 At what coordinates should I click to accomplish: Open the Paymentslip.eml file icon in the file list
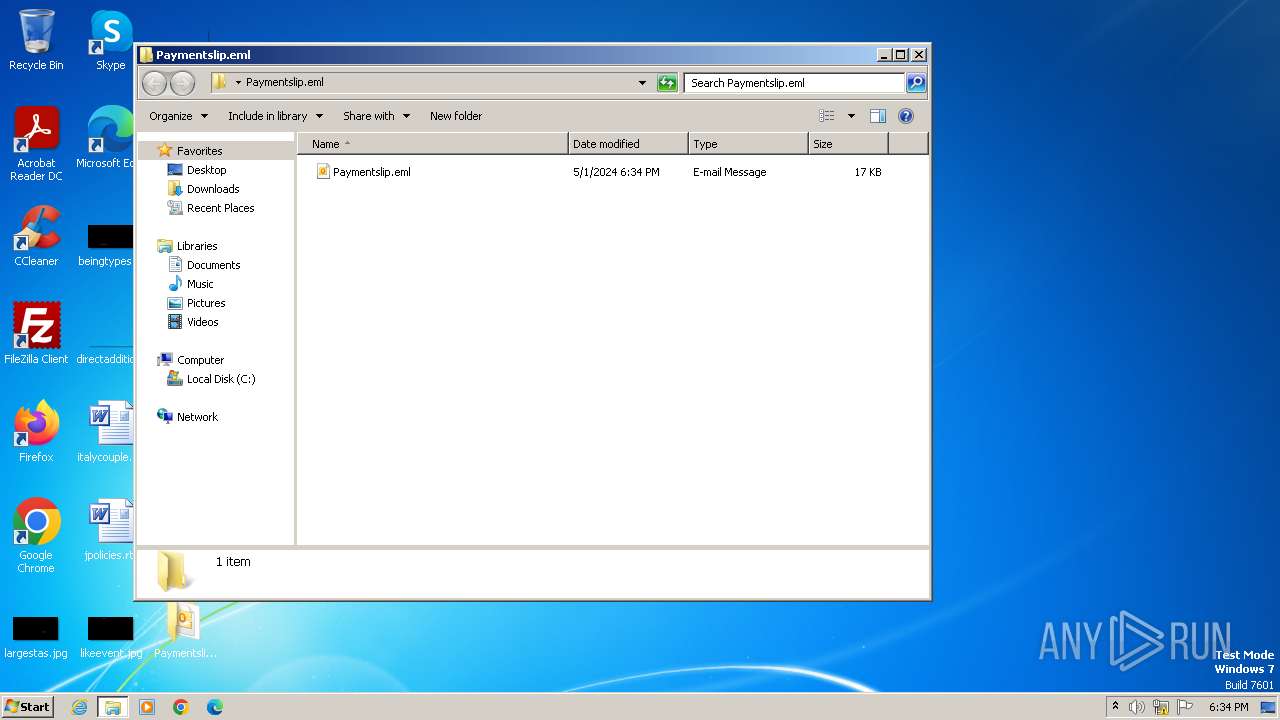pos(323,172)
